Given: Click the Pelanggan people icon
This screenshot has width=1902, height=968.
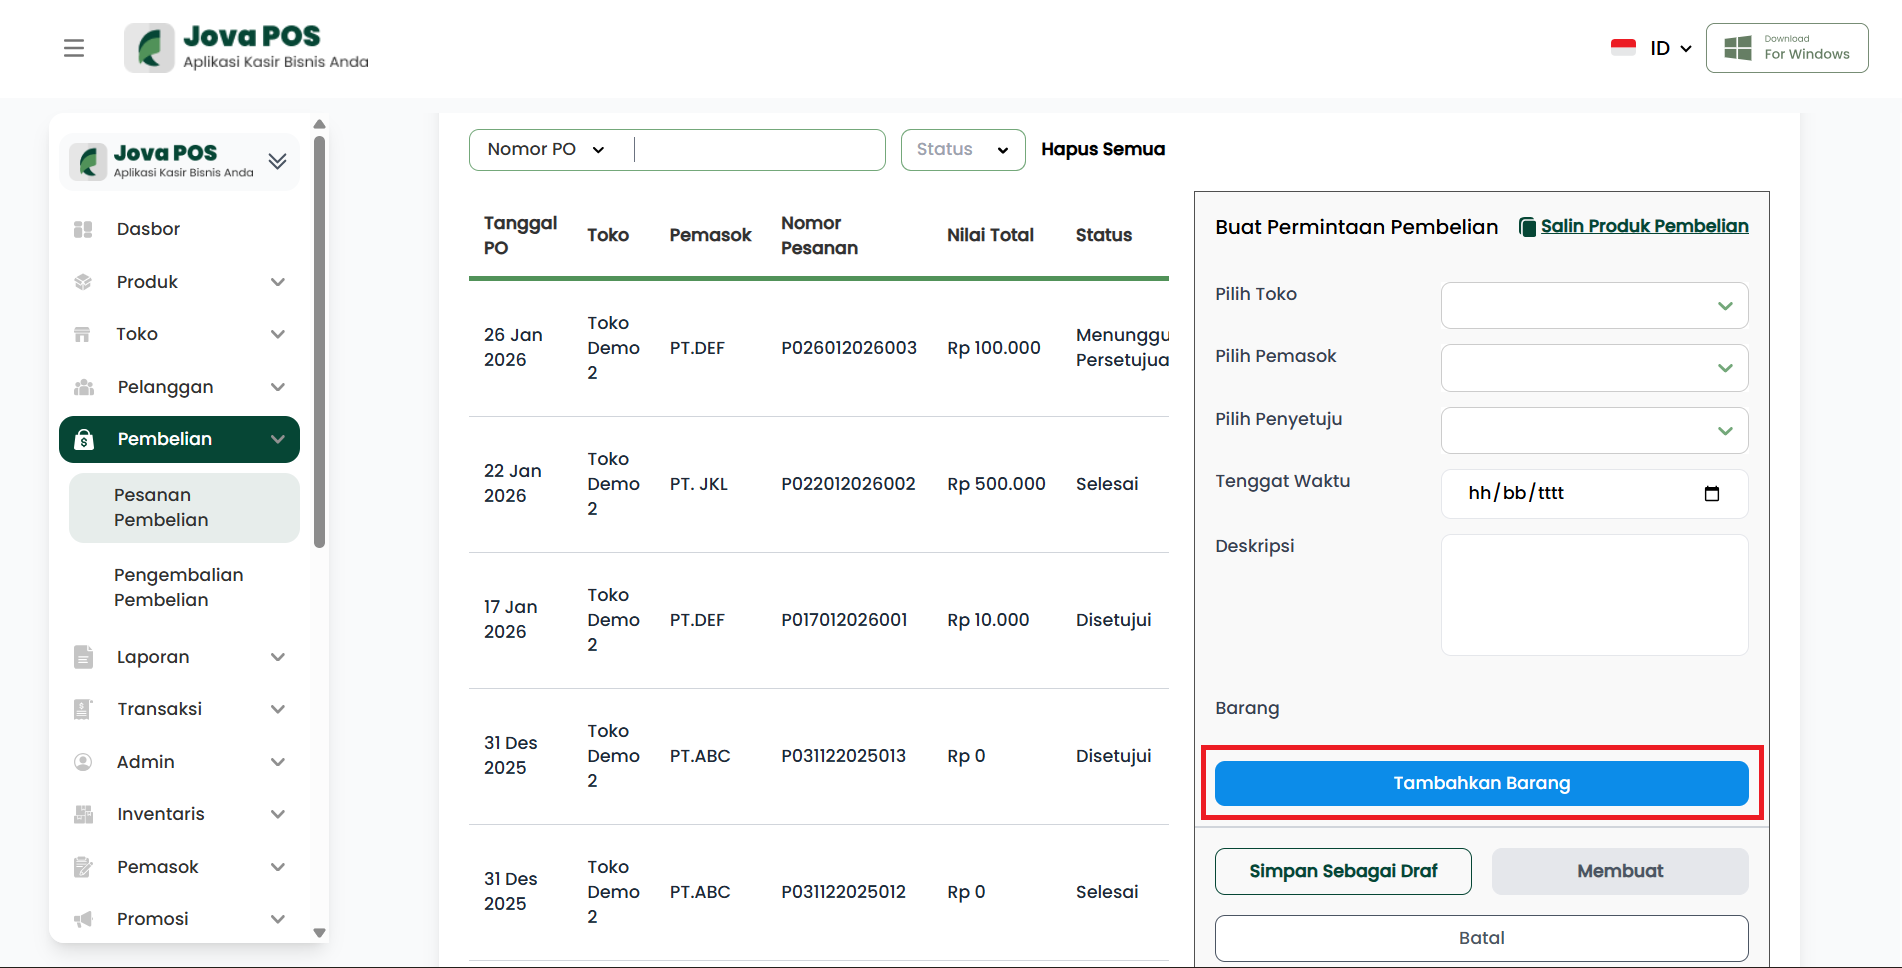Looking at the screenshot, I should pos(83,387).
